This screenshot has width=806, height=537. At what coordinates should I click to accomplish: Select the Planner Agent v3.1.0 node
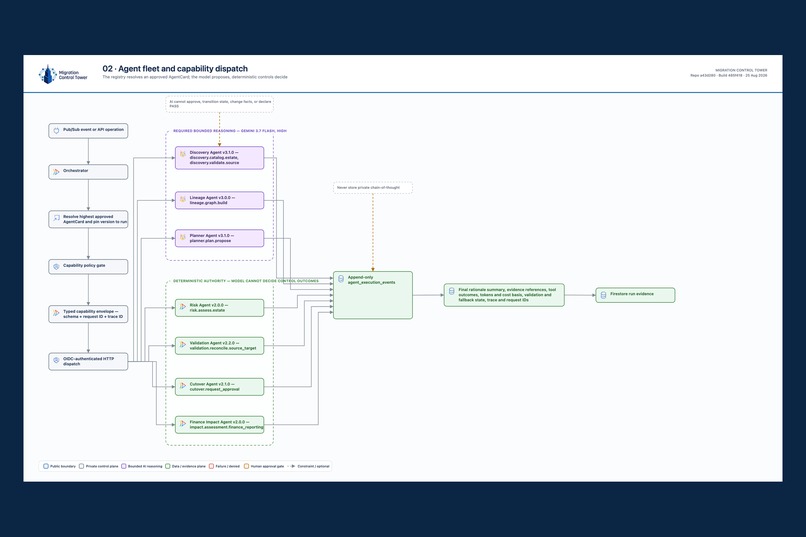pos(219,238)
